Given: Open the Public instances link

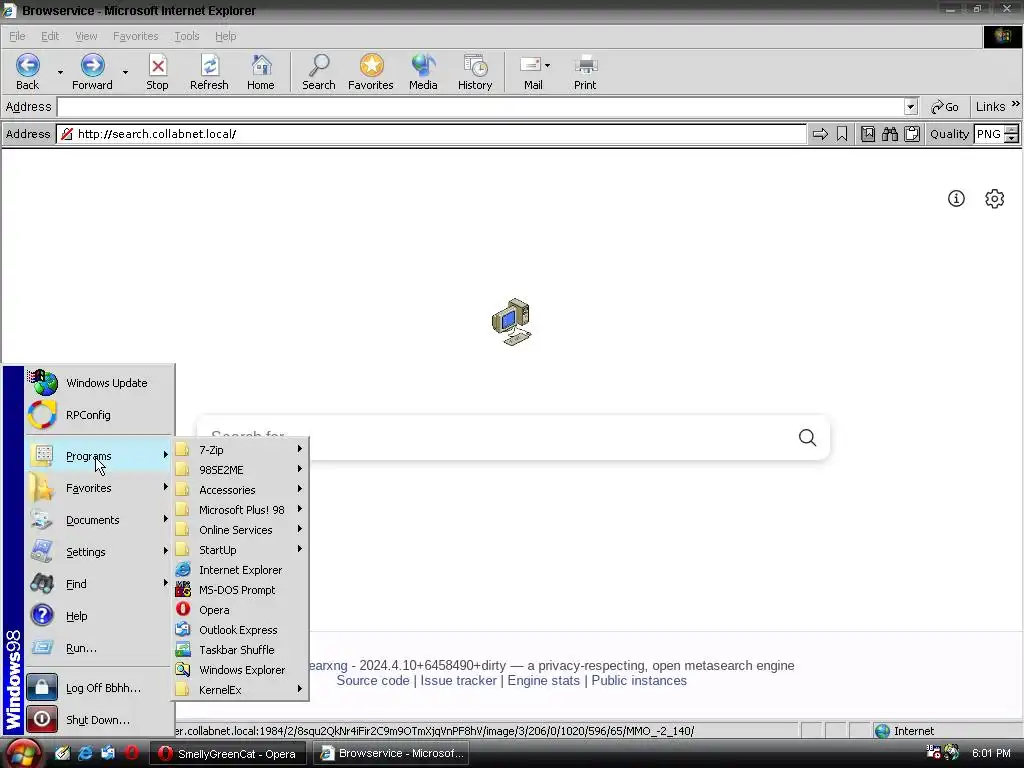Looking at the screenshot, I should click(x=639, y=680).
